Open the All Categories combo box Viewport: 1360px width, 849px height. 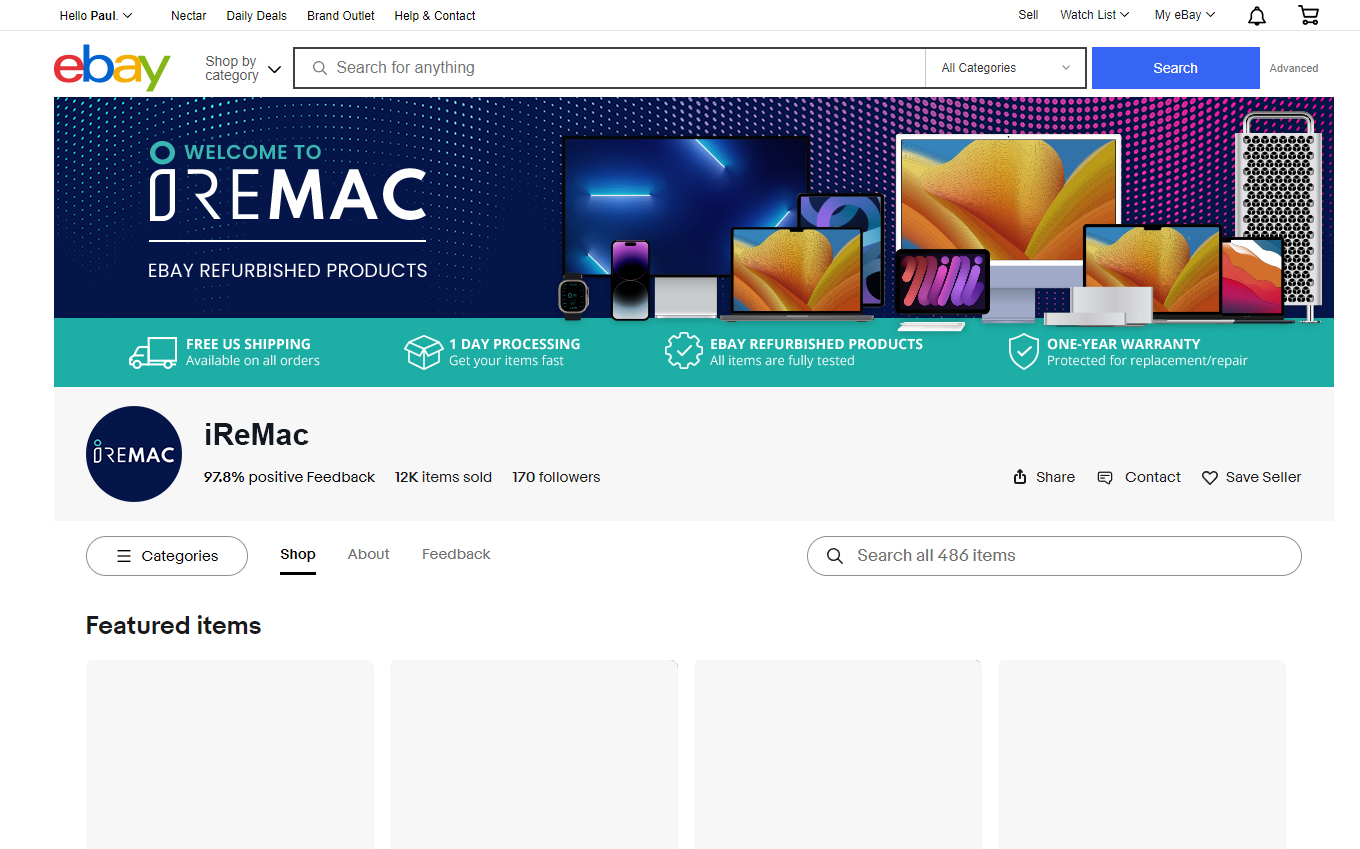pos(1005,68)
